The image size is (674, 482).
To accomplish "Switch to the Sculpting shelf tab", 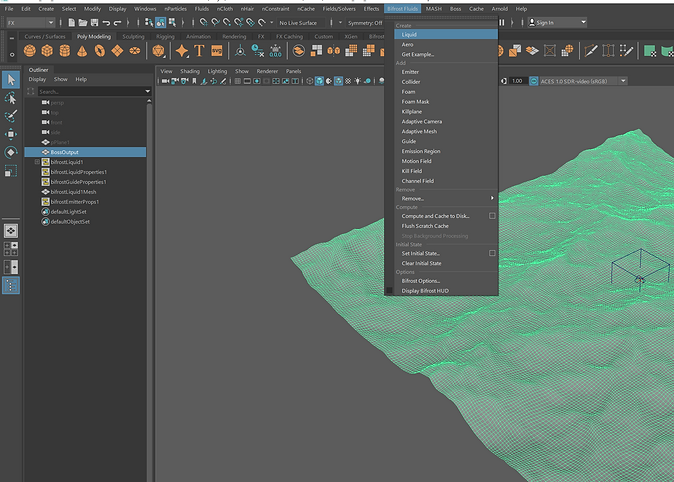I will pyautogui.click(x=133, y=37).
